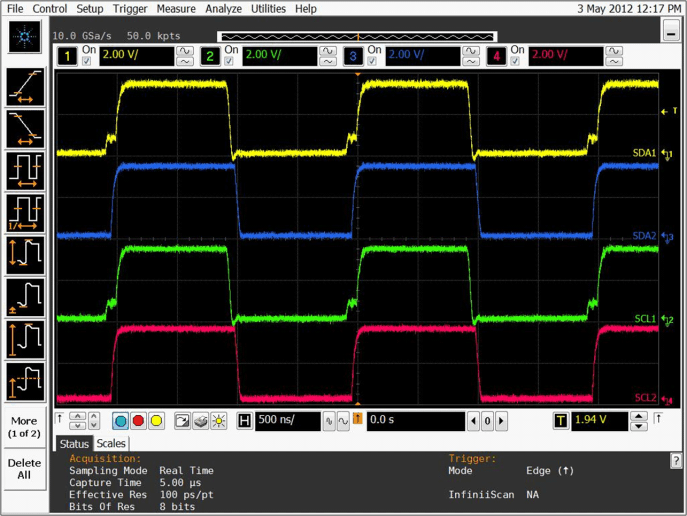Open the Trigger menu
This screenshot has width=687, height=516.
click(x=129, y=8)
